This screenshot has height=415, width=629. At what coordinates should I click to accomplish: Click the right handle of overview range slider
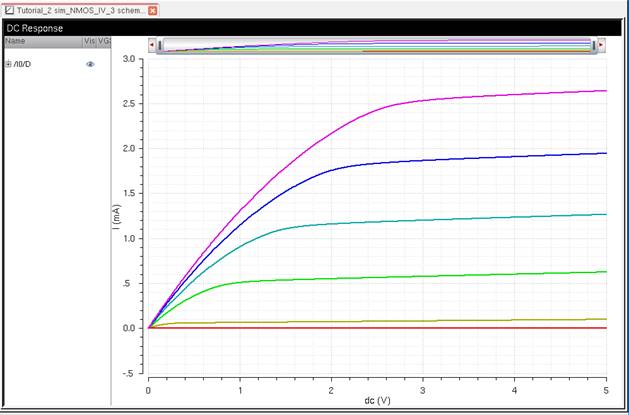(596, 45)
